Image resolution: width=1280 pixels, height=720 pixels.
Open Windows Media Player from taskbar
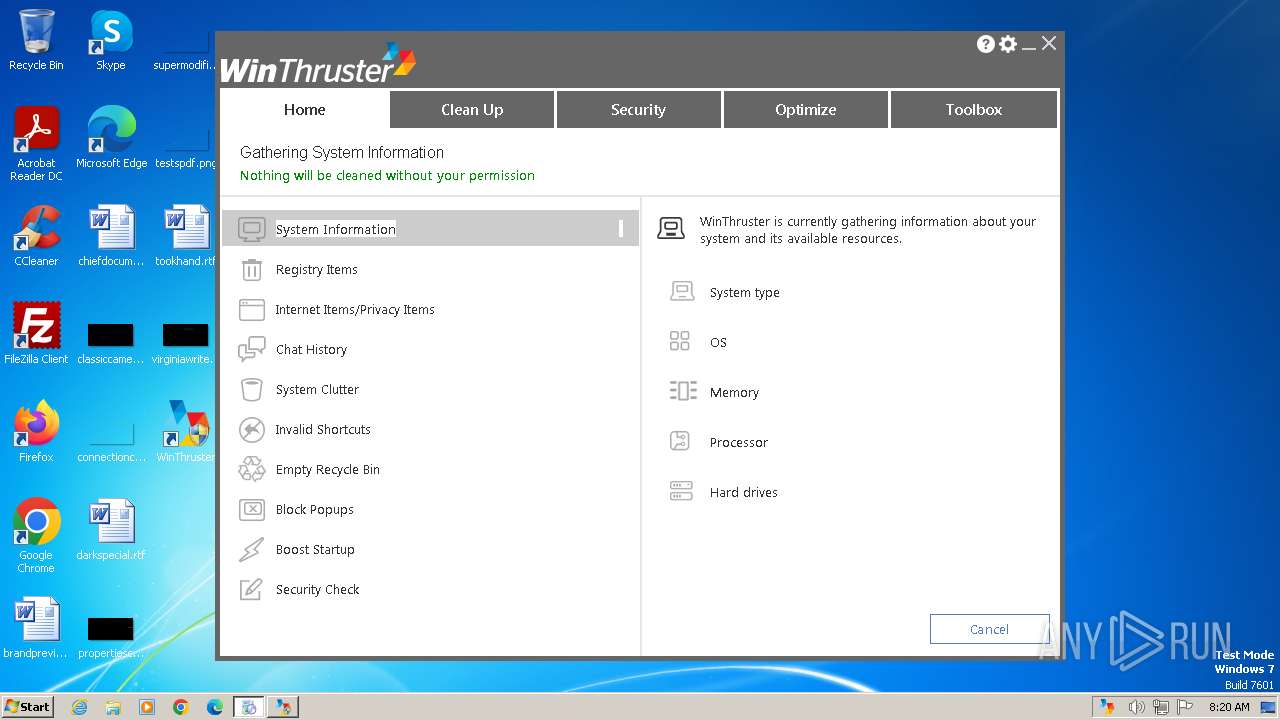pyautogui.click(x=147, y=707)
